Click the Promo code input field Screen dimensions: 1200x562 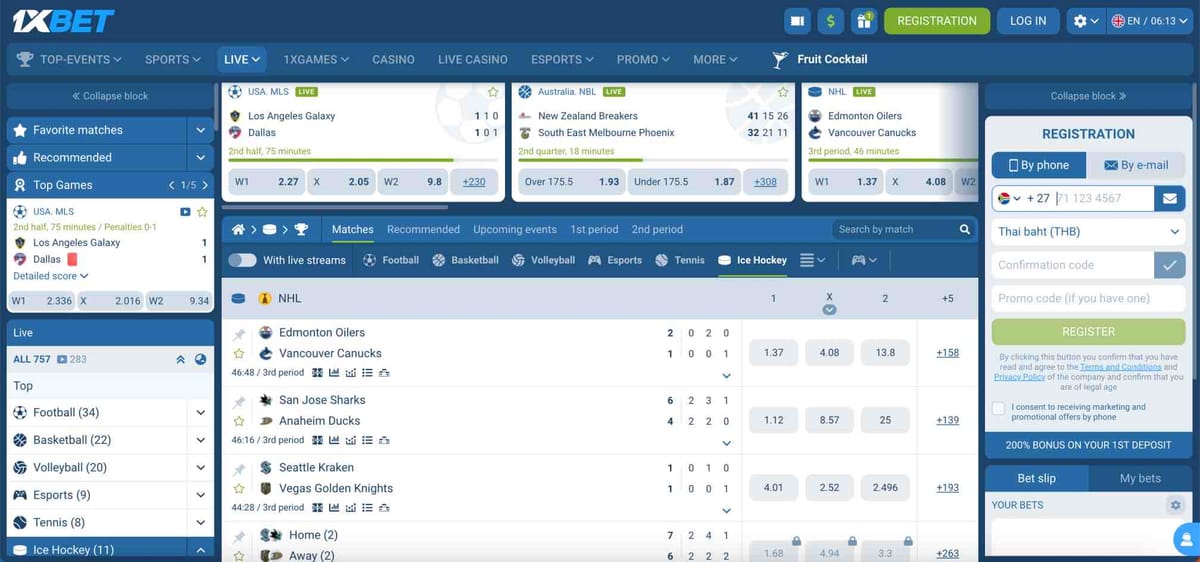(1088, 298)
